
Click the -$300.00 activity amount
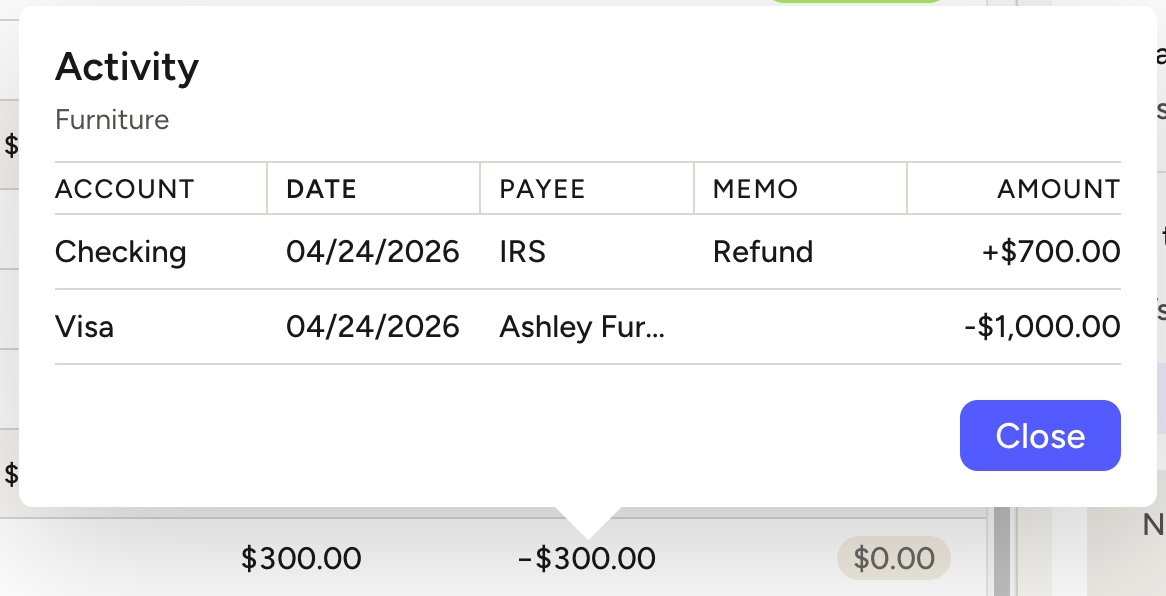587,558
